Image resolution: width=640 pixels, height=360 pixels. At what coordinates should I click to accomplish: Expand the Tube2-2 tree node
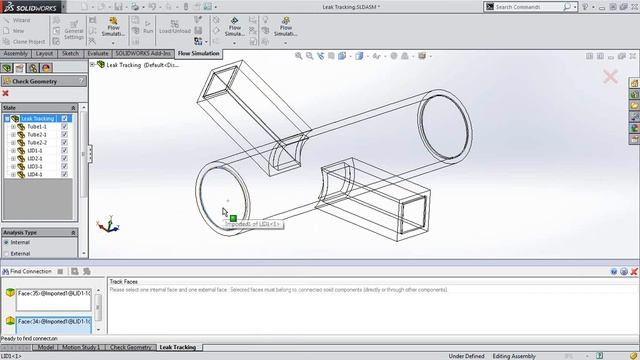[13, 142]
